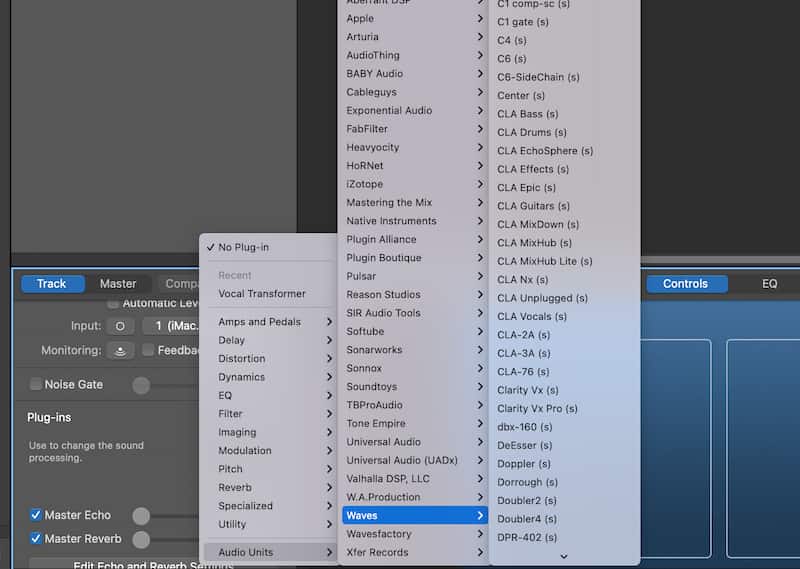800x569 pixels.
Task: Select the CLA-2A (s) plug-in
Action: click(x=564, y=335)
